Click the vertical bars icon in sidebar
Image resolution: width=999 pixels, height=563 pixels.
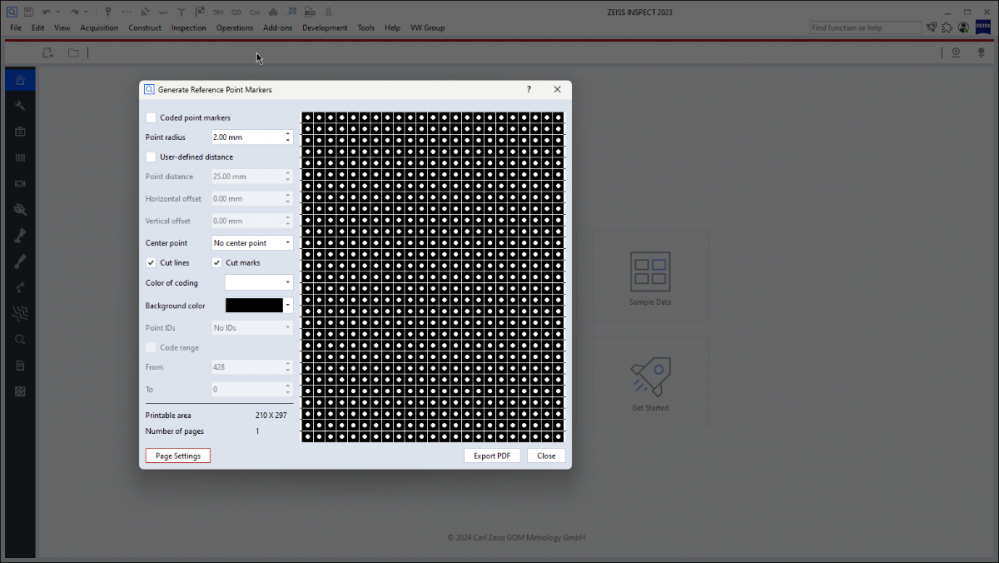point(20,157)
